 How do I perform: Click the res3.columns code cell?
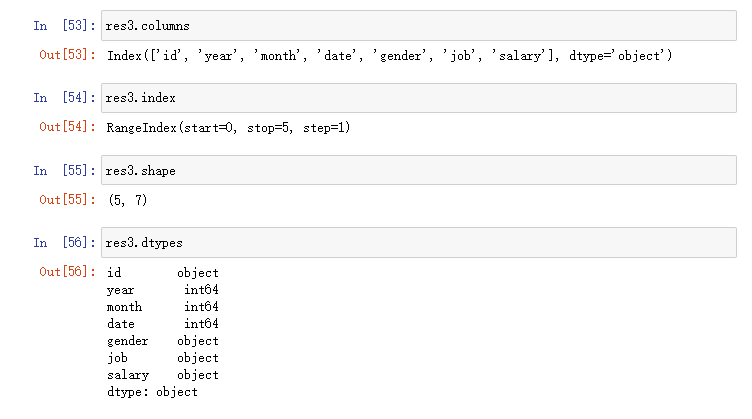(420, 24)
